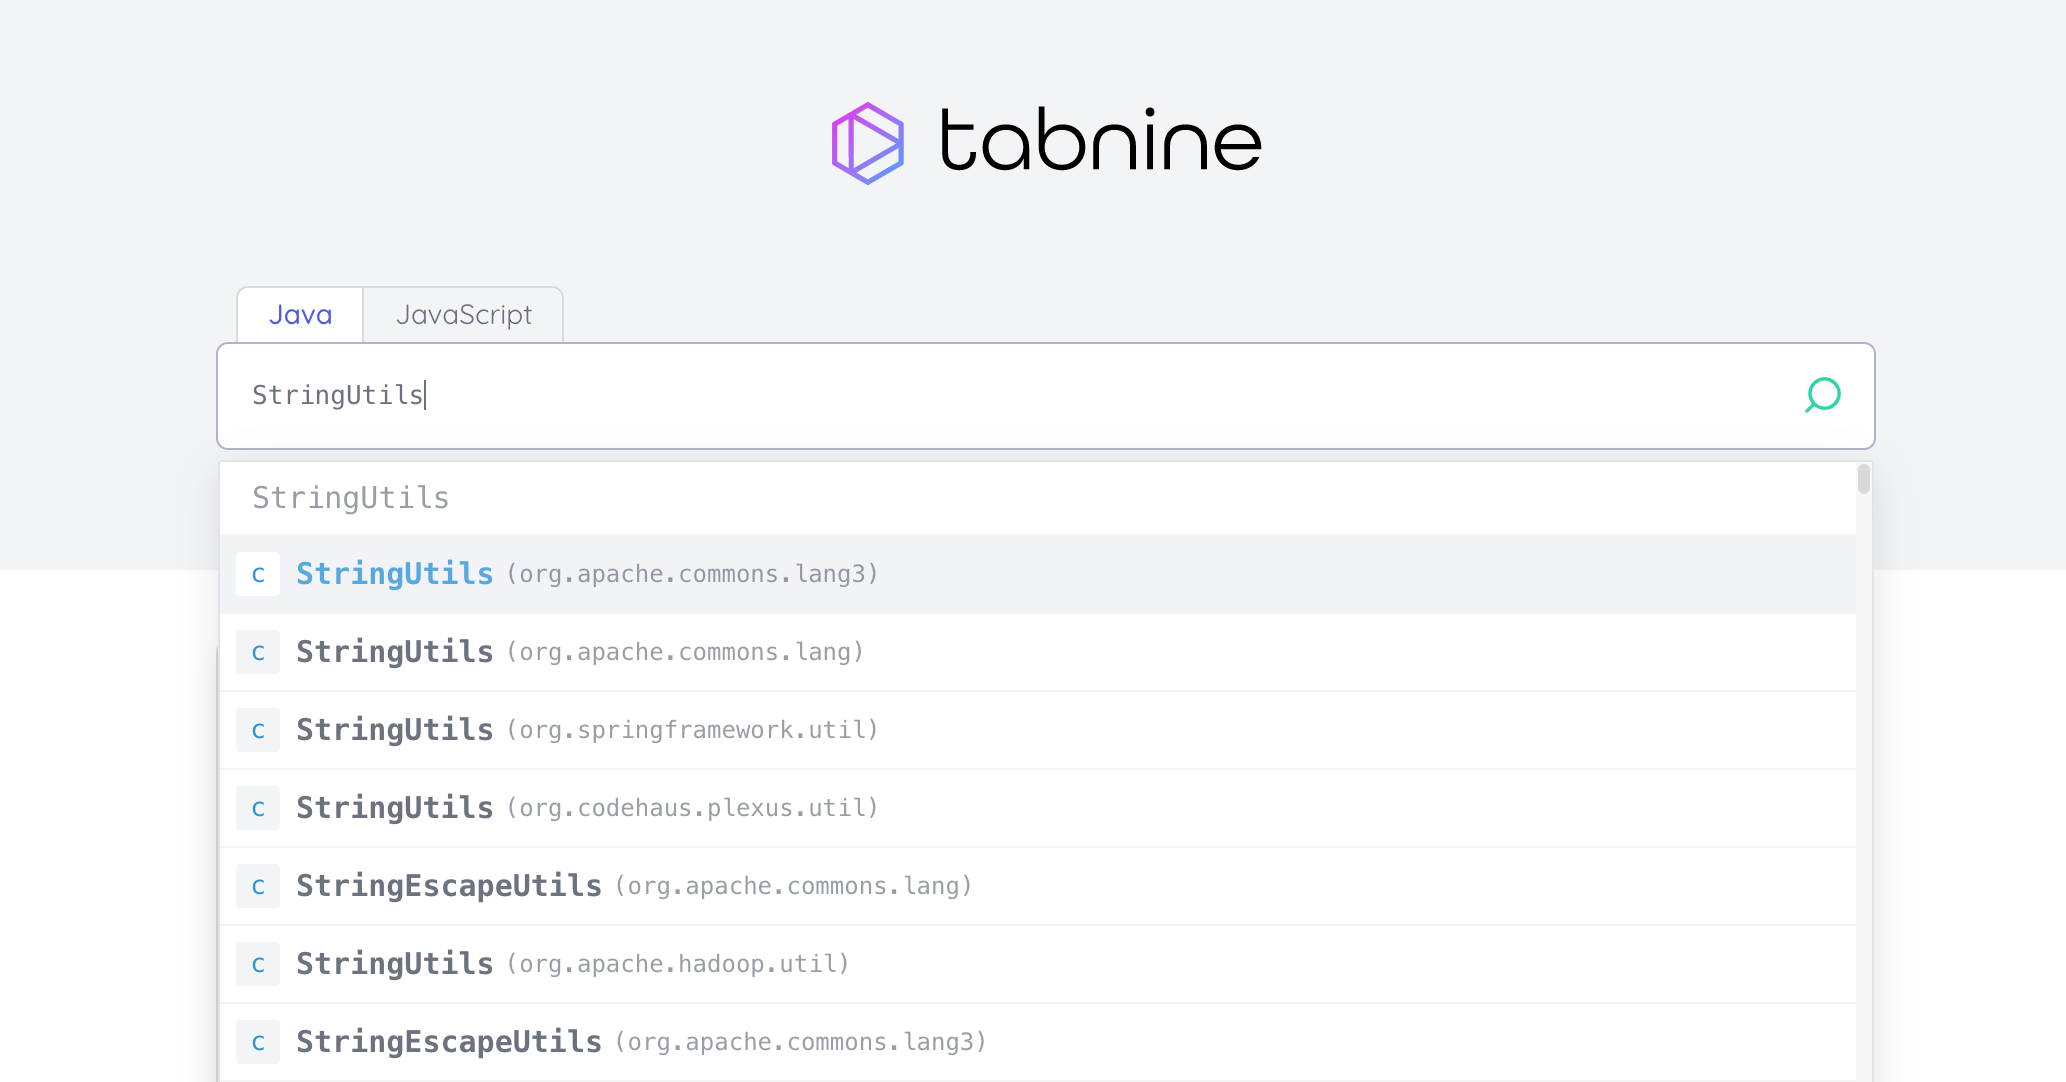Image resolution: width=2066 pixels, height=1082 pixels.
Task: Select StringUtils from org.apache.commons.lang3
Action: (x=586, y=574)
